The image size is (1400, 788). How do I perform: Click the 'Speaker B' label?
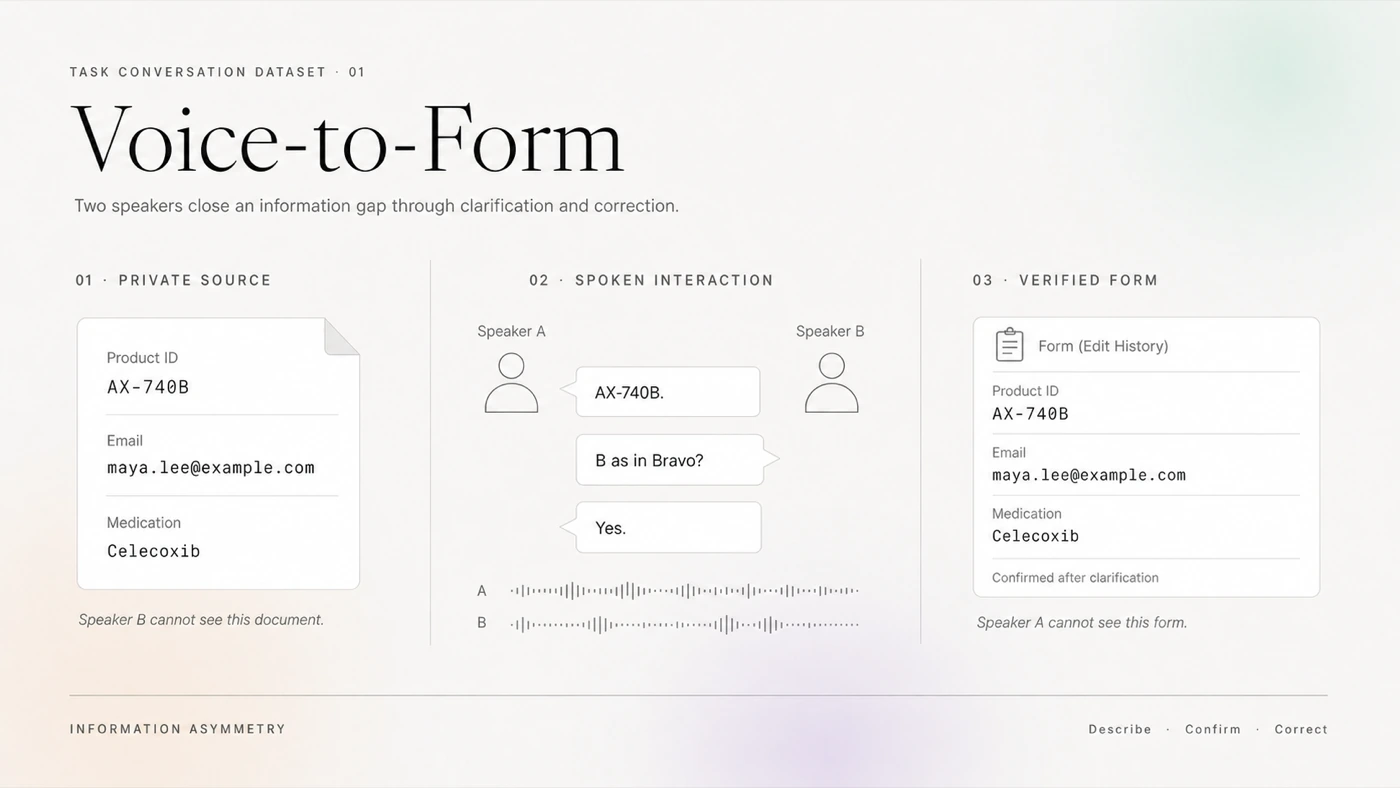tap(830, 331)
